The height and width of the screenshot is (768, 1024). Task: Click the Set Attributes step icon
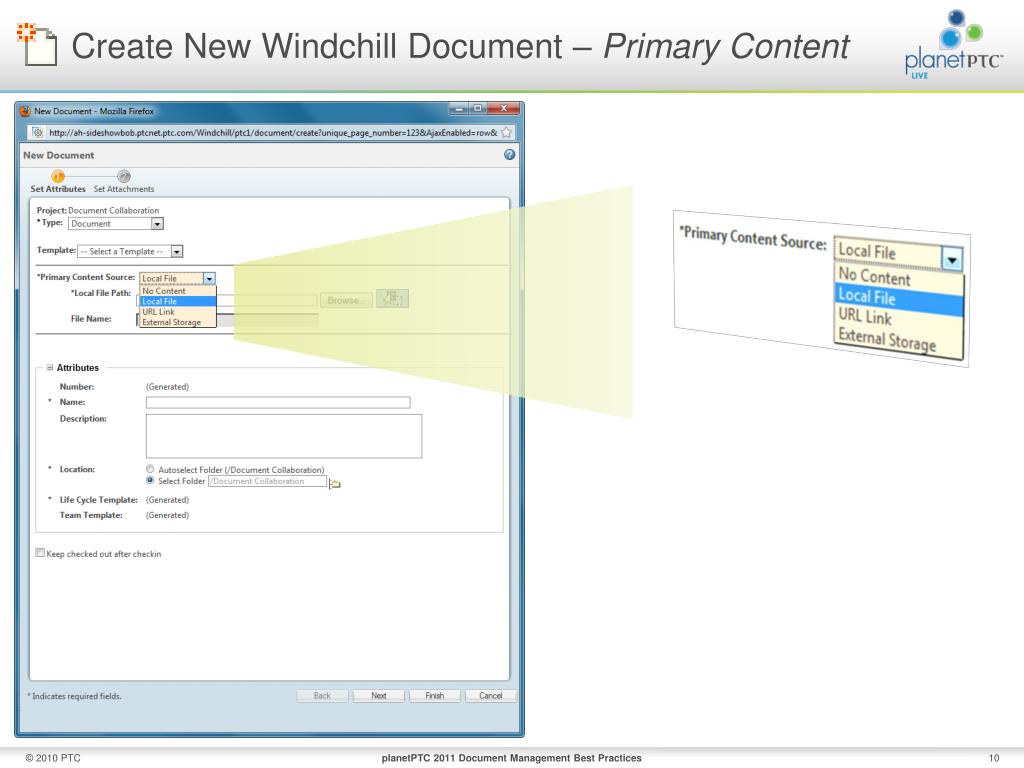58,176
